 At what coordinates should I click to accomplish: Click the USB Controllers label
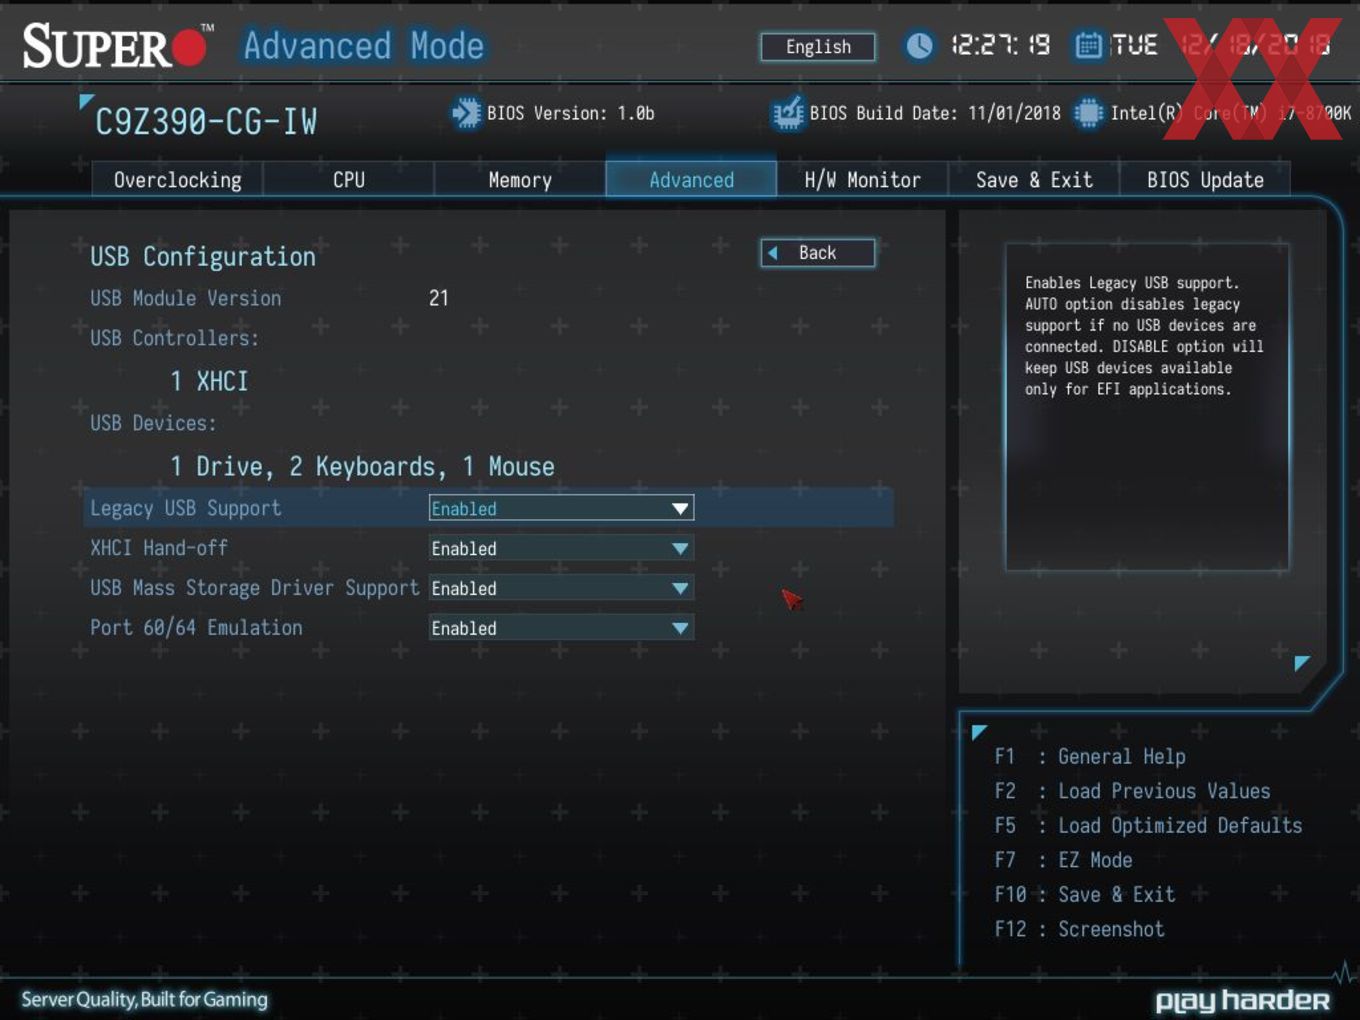click(x=174, y=338)
